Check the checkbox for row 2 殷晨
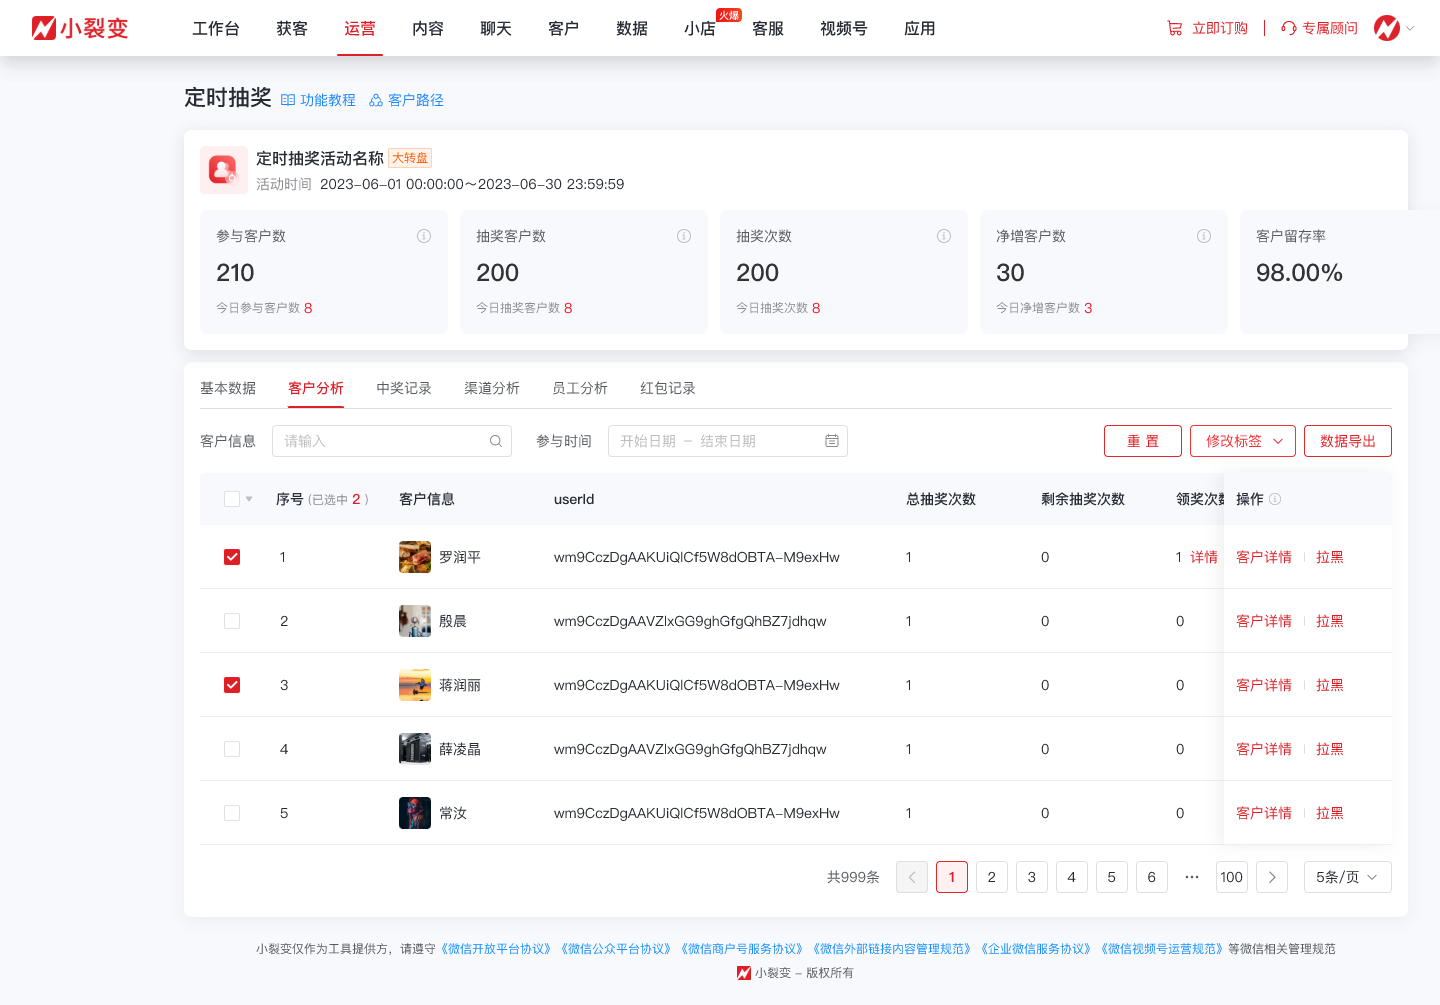 point(232,621)
